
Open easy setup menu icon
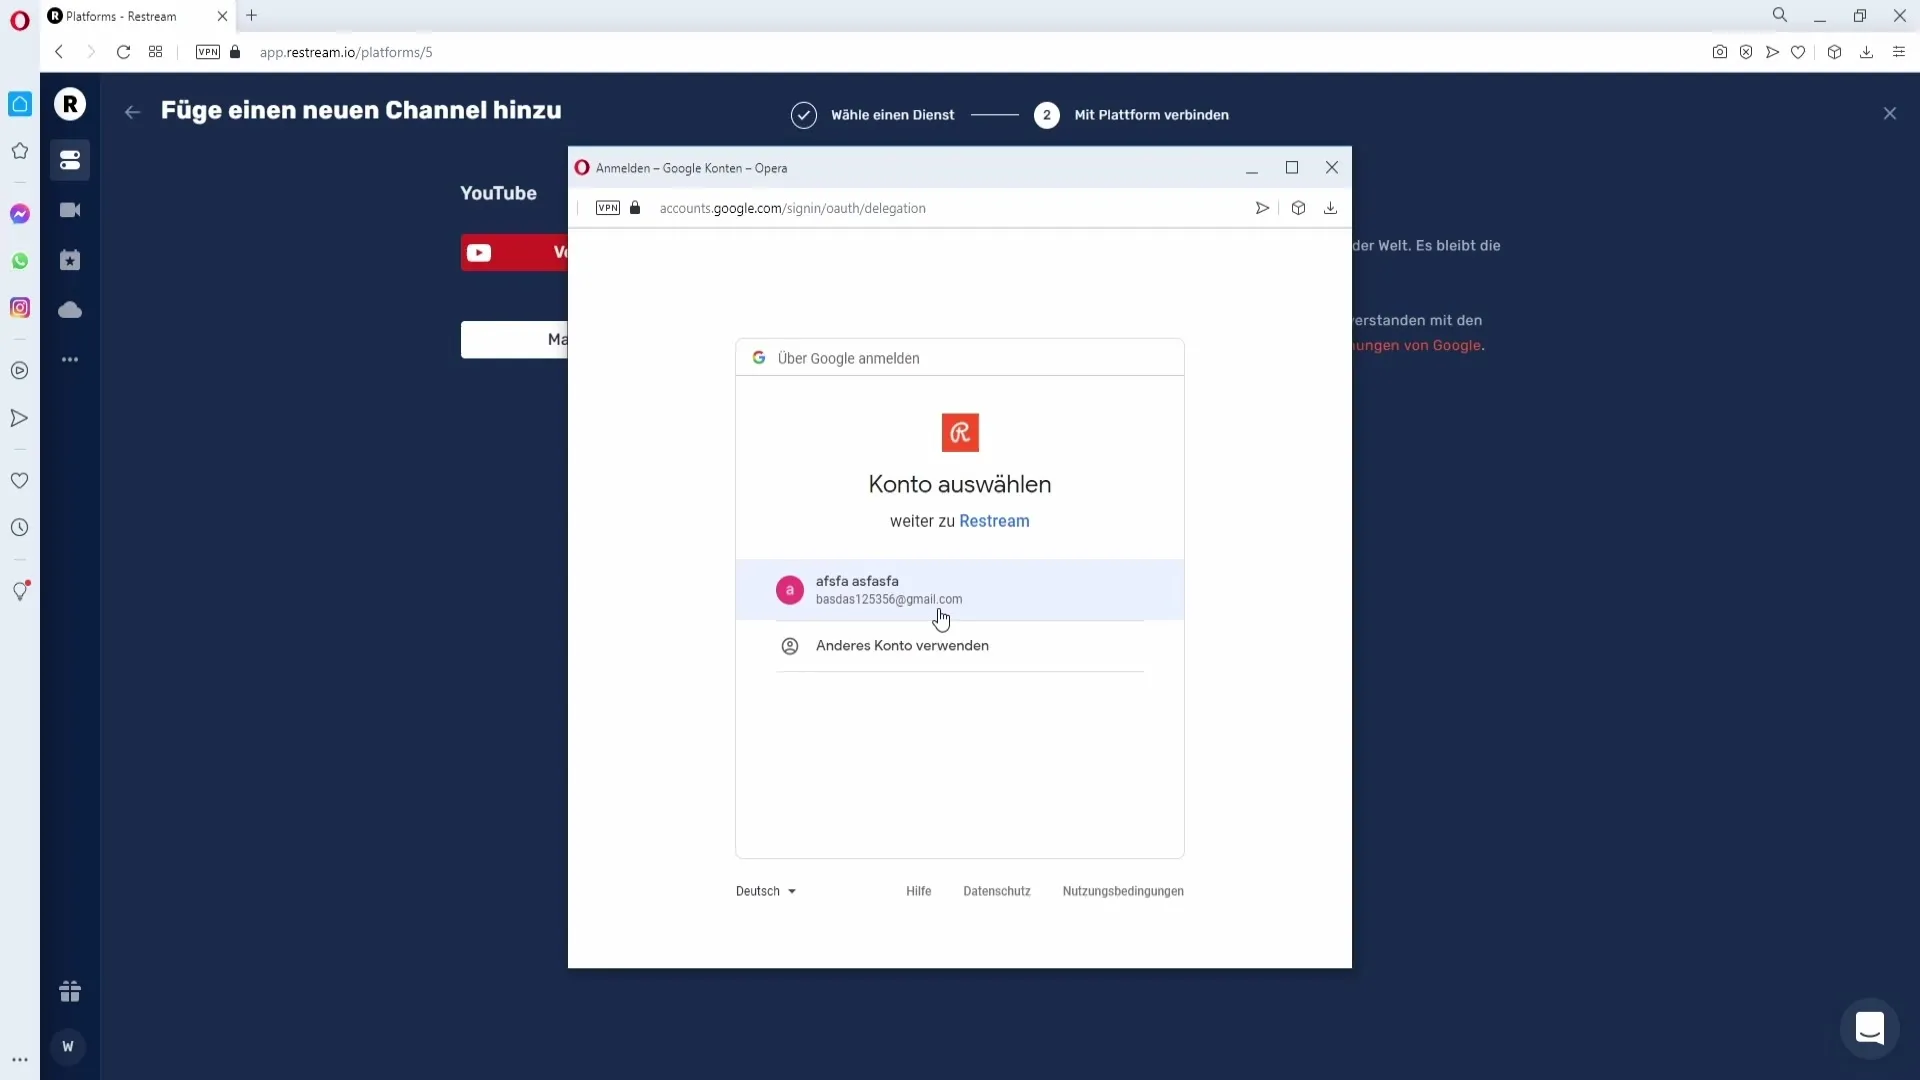(1899, 52)
